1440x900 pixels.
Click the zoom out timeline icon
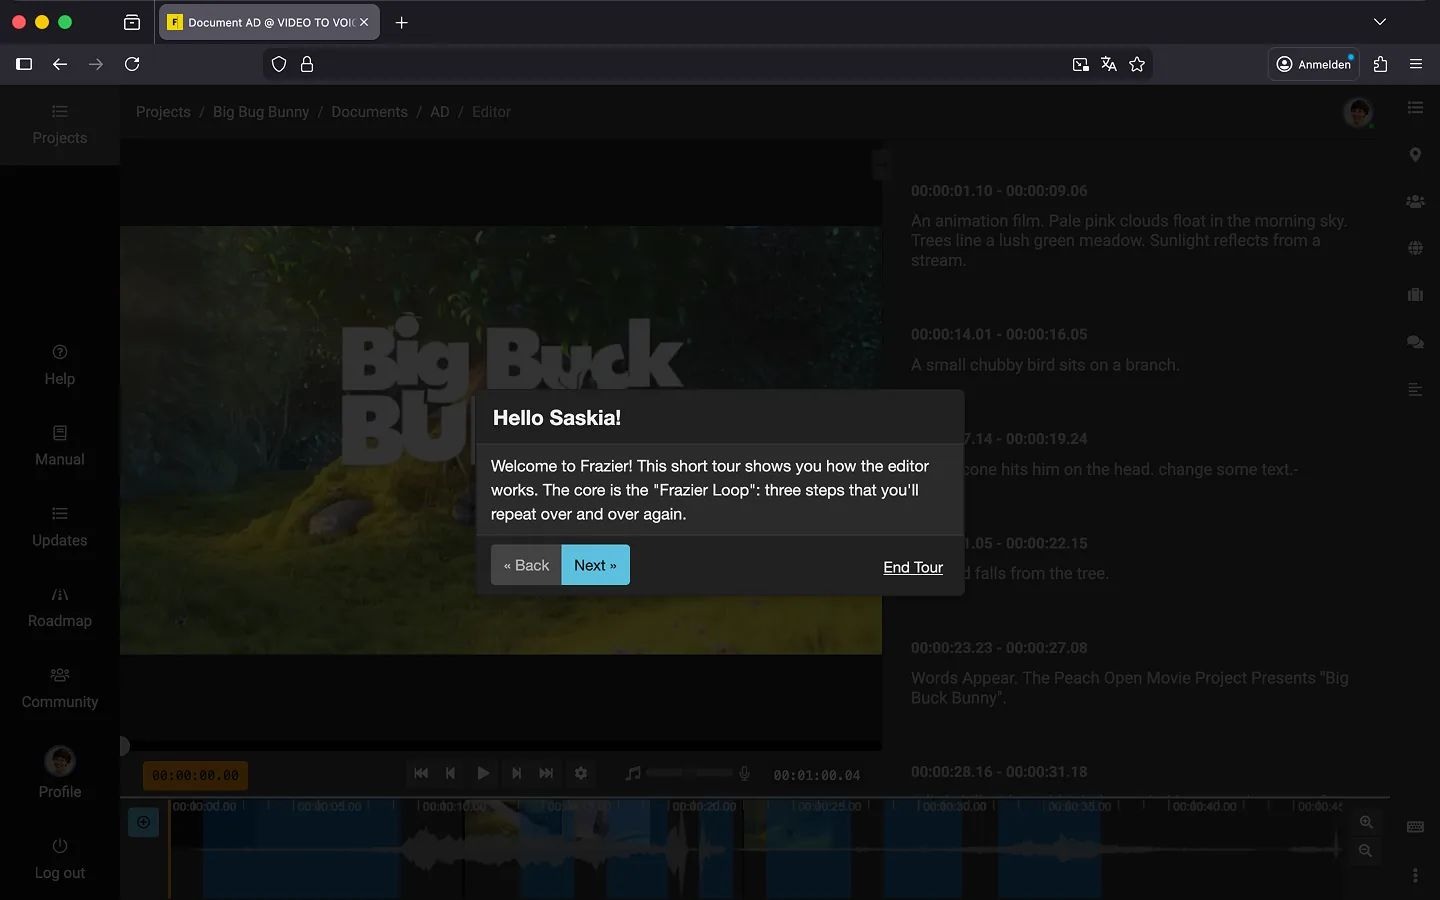tap(1366, 850)
